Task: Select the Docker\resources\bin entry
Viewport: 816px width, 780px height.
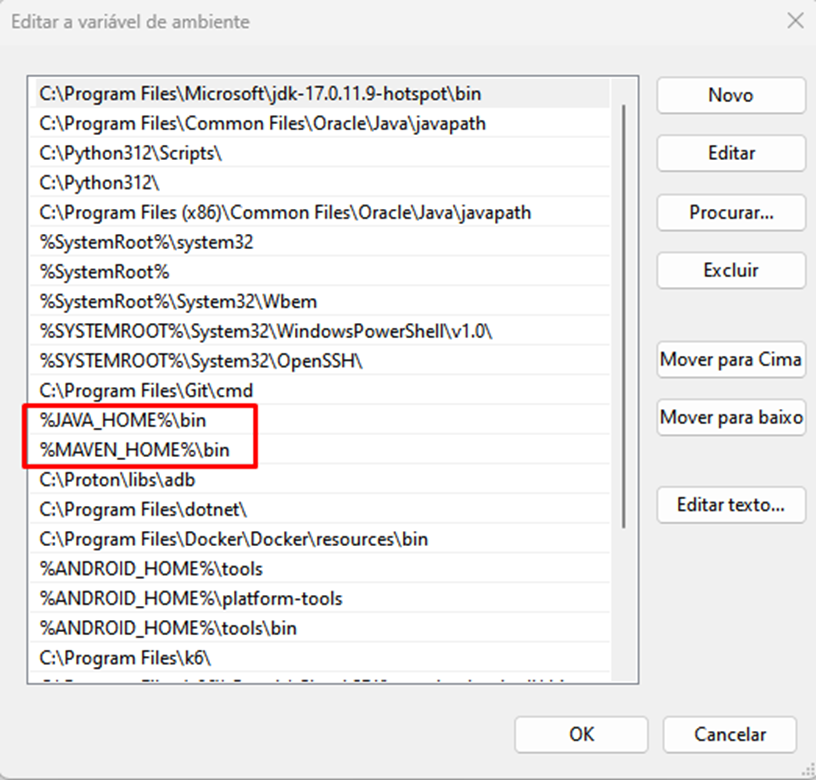Action: pos(320,539)
